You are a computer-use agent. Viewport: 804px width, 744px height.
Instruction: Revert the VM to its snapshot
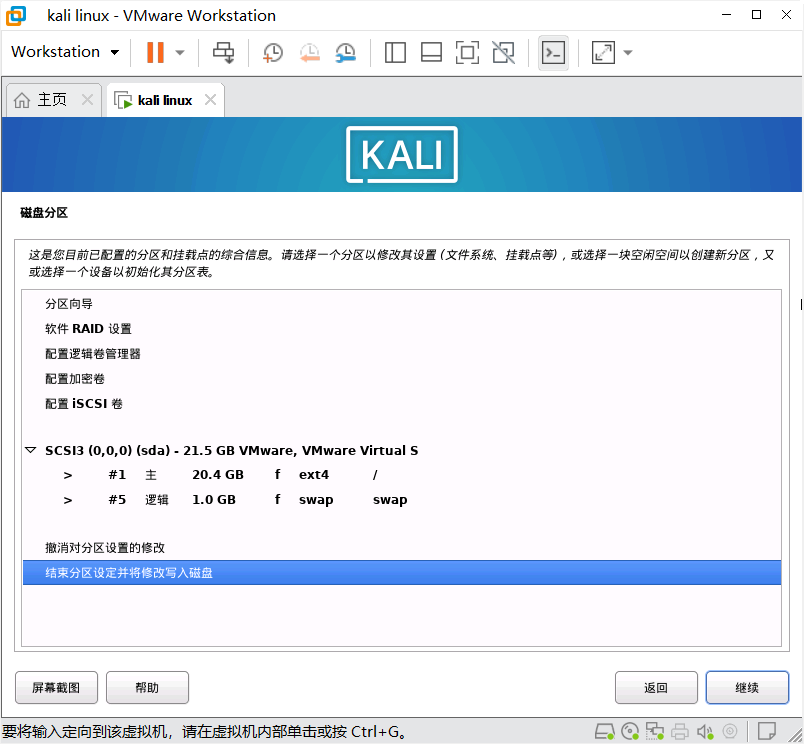[x=307, y=52]
